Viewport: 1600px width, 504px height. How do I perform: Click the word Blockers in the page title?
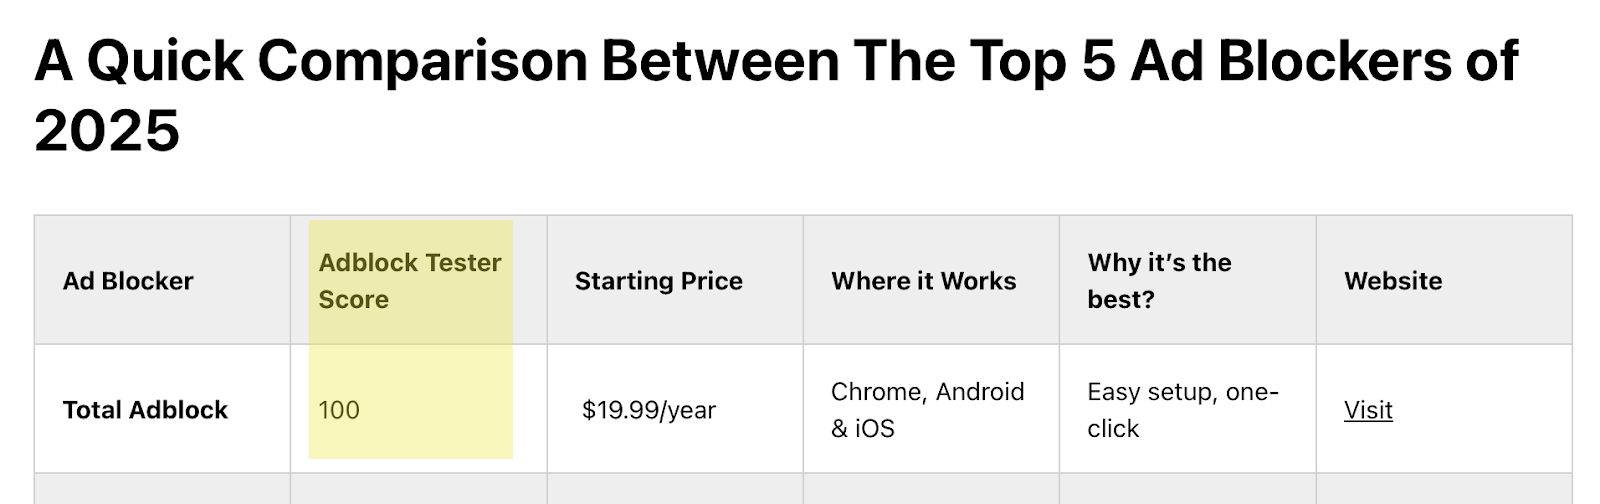click(x=1334, y=61)
